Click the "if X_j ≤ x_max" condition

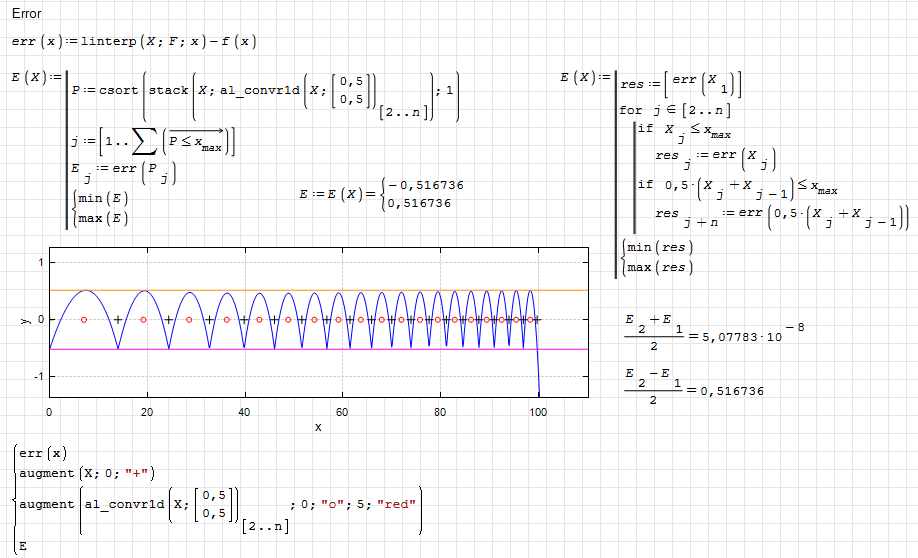(690, 131)
